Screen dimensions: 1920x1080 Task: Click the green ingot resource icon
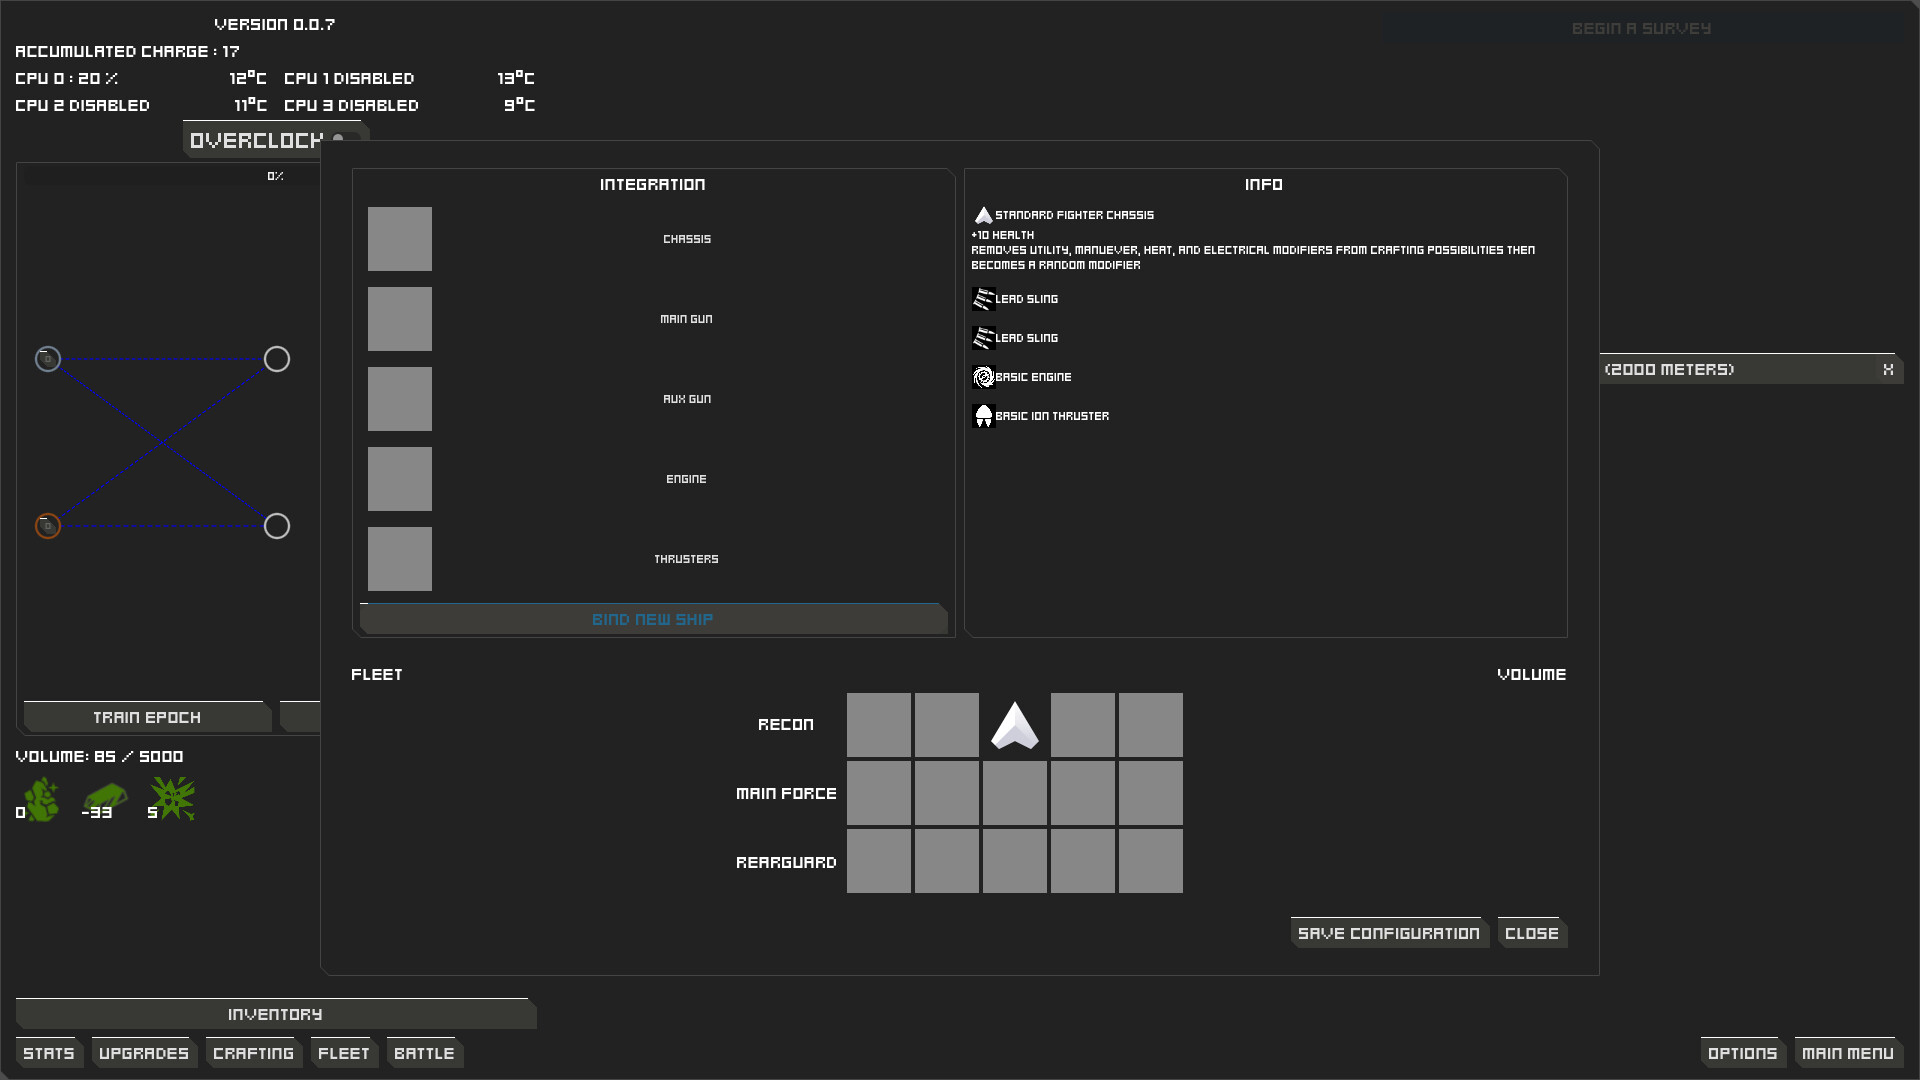click(106, 797)
